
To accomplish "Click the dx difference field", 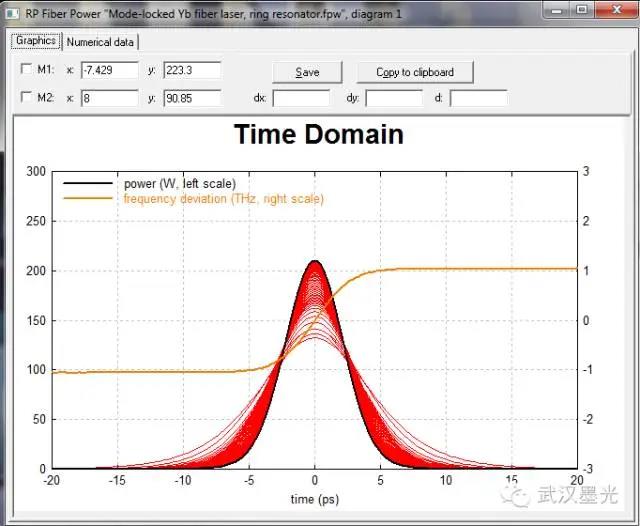I will (x=301, y=98).
